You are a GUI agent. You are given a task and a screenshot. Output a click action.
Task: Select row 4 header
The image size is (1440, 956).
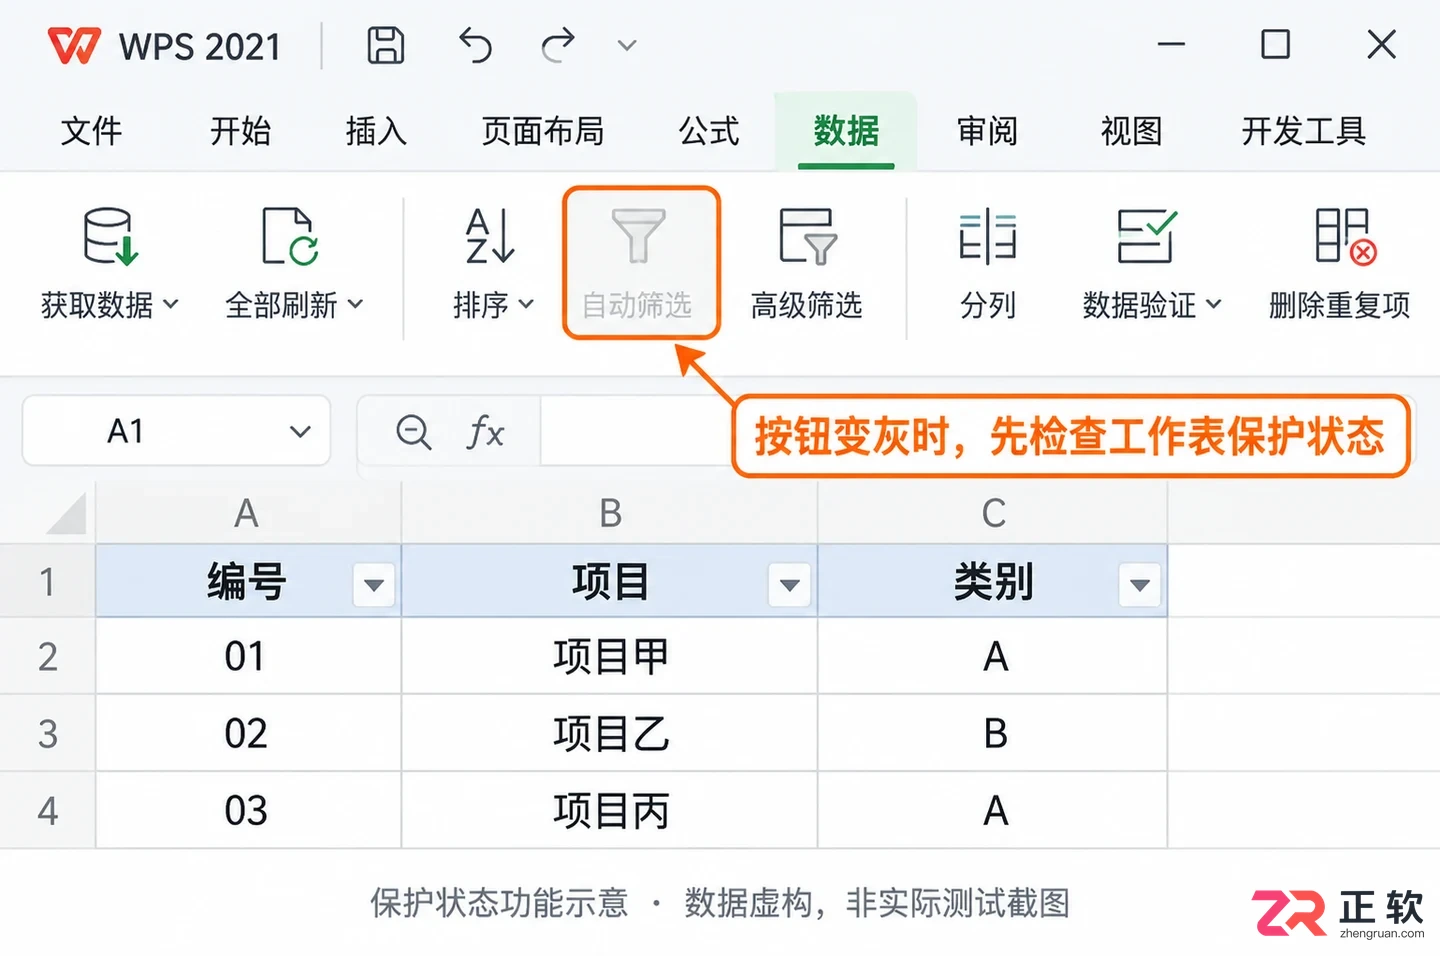pos(47,810)
